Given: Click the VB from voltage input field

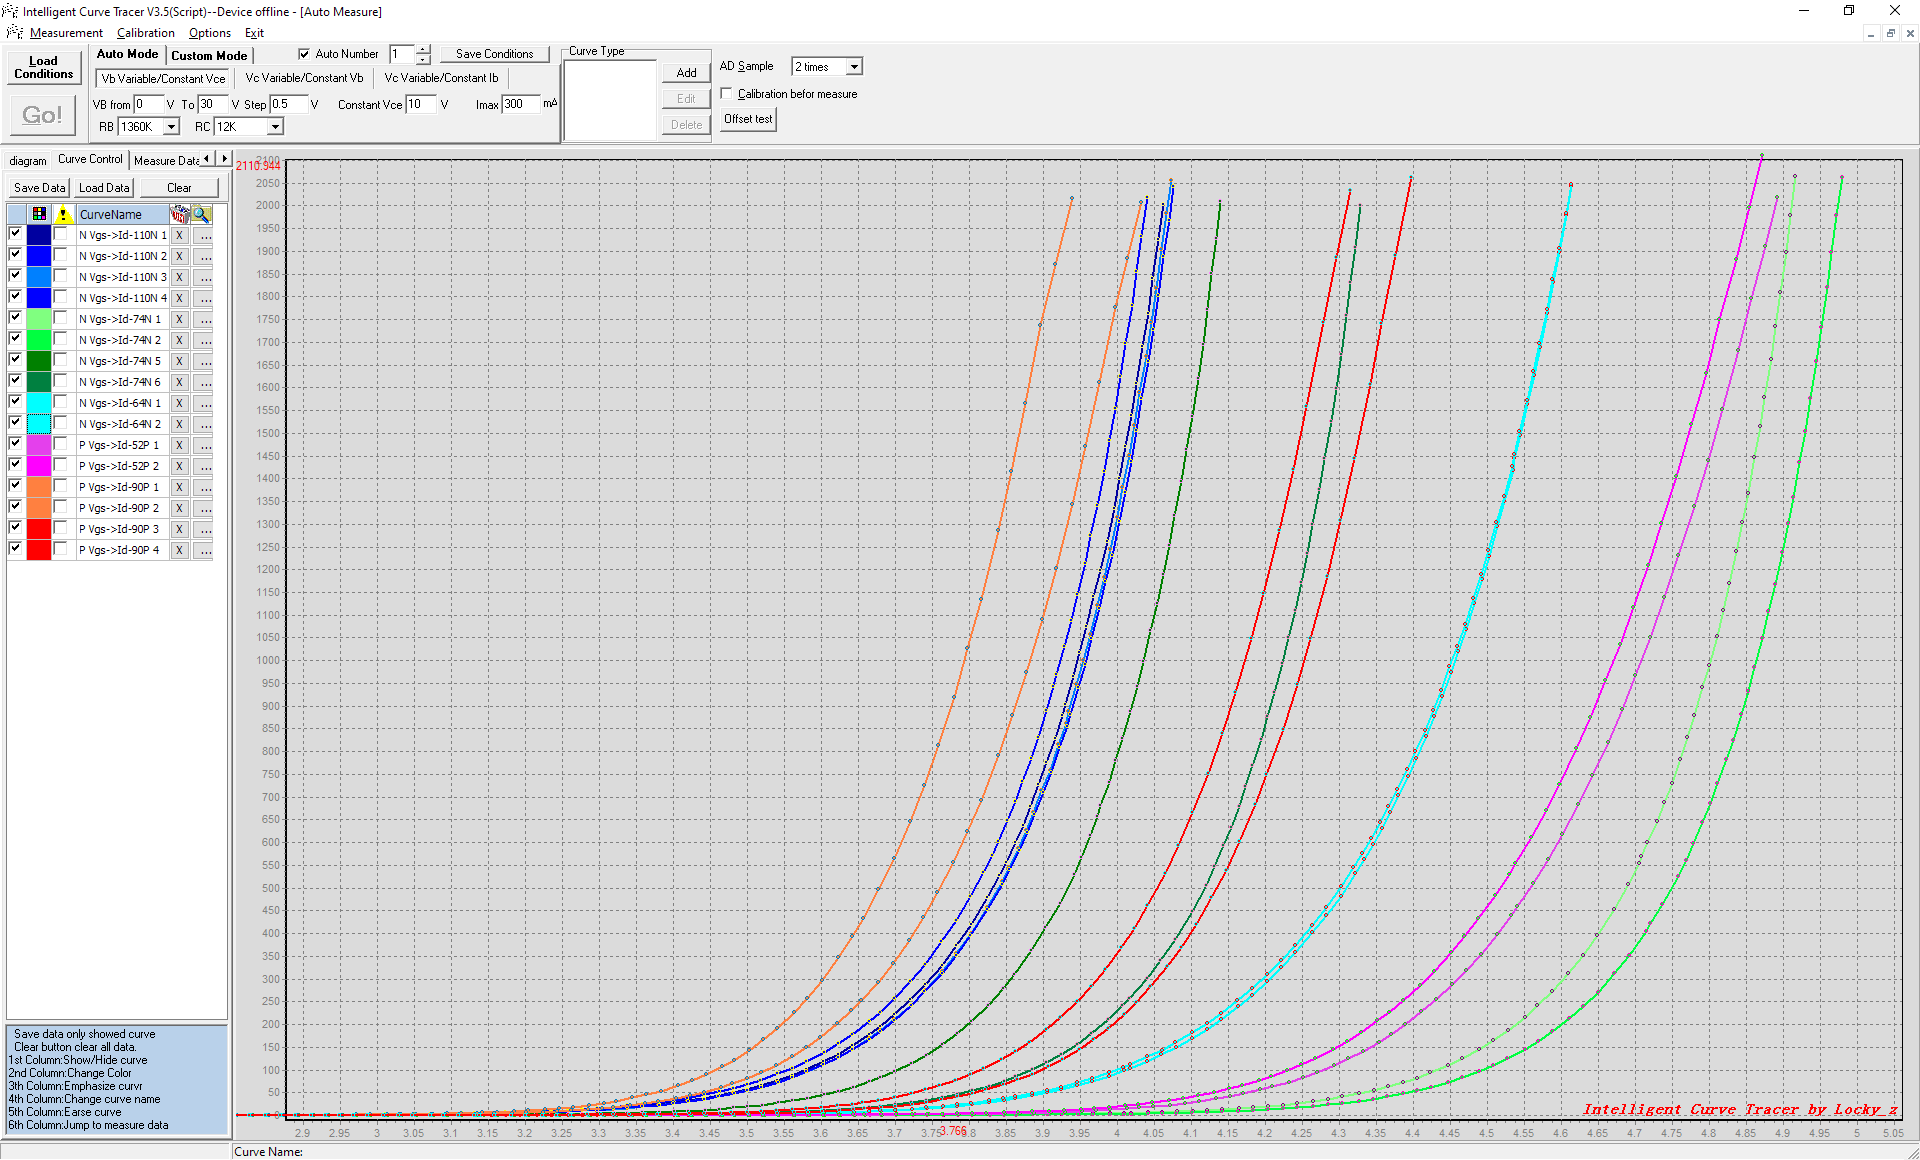Looking at the screenshot, I should (x=148, y=104).
